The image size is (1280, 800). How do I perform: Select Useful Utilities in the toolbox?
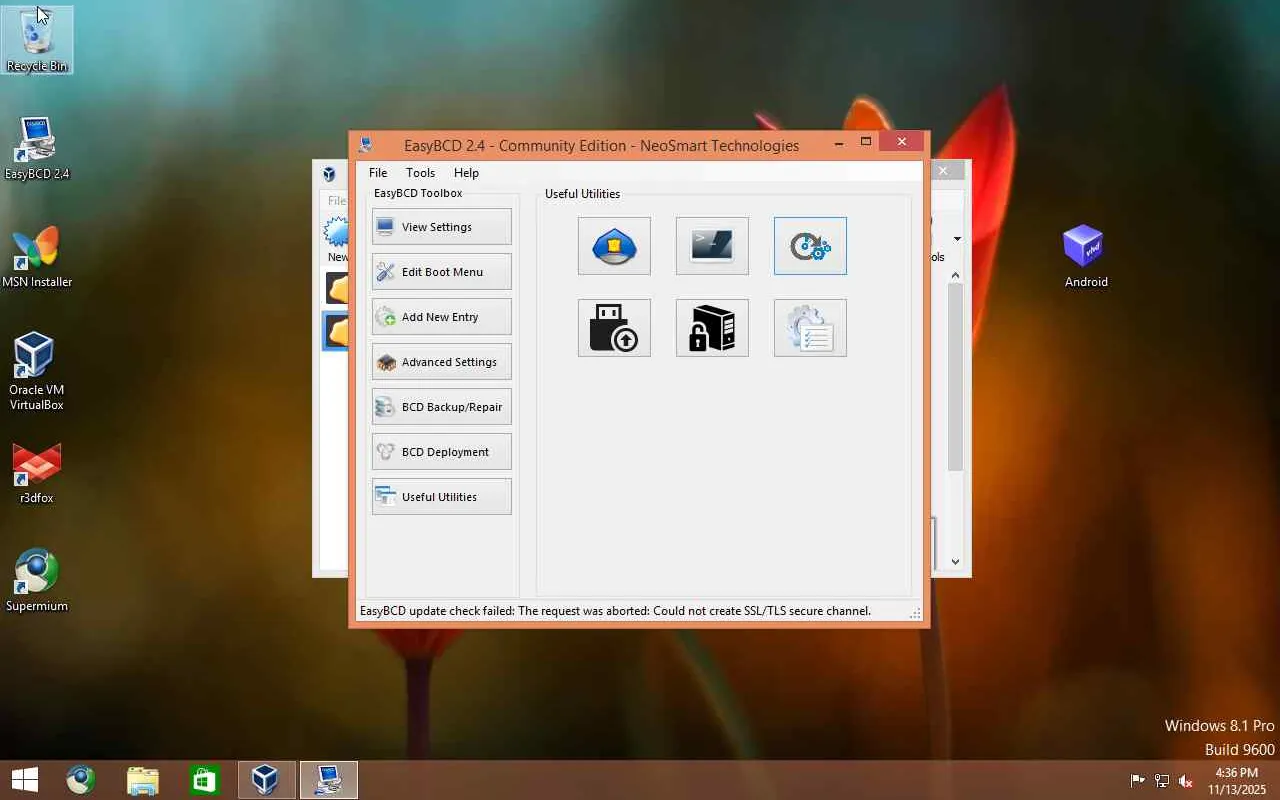(x=442, y=497)
